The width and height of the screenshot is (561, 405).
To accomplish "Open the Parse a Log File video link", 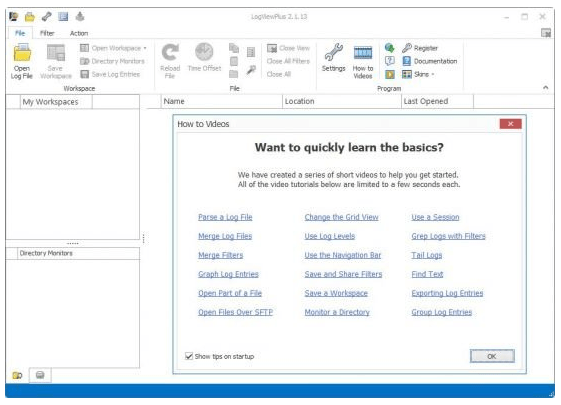I will click(x=225, y=217).
